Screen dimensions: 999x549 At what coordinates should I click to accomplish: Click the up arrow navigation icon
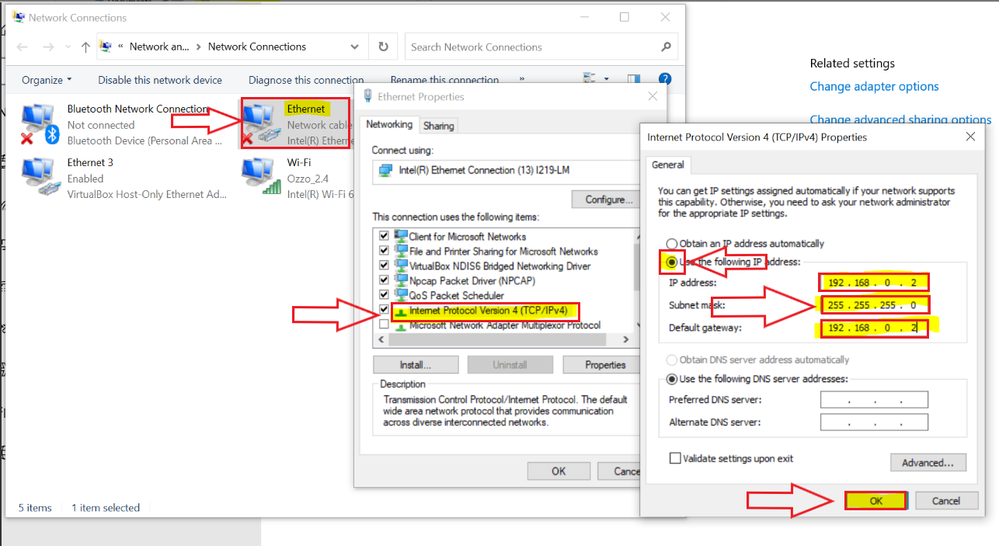point(86,47)
